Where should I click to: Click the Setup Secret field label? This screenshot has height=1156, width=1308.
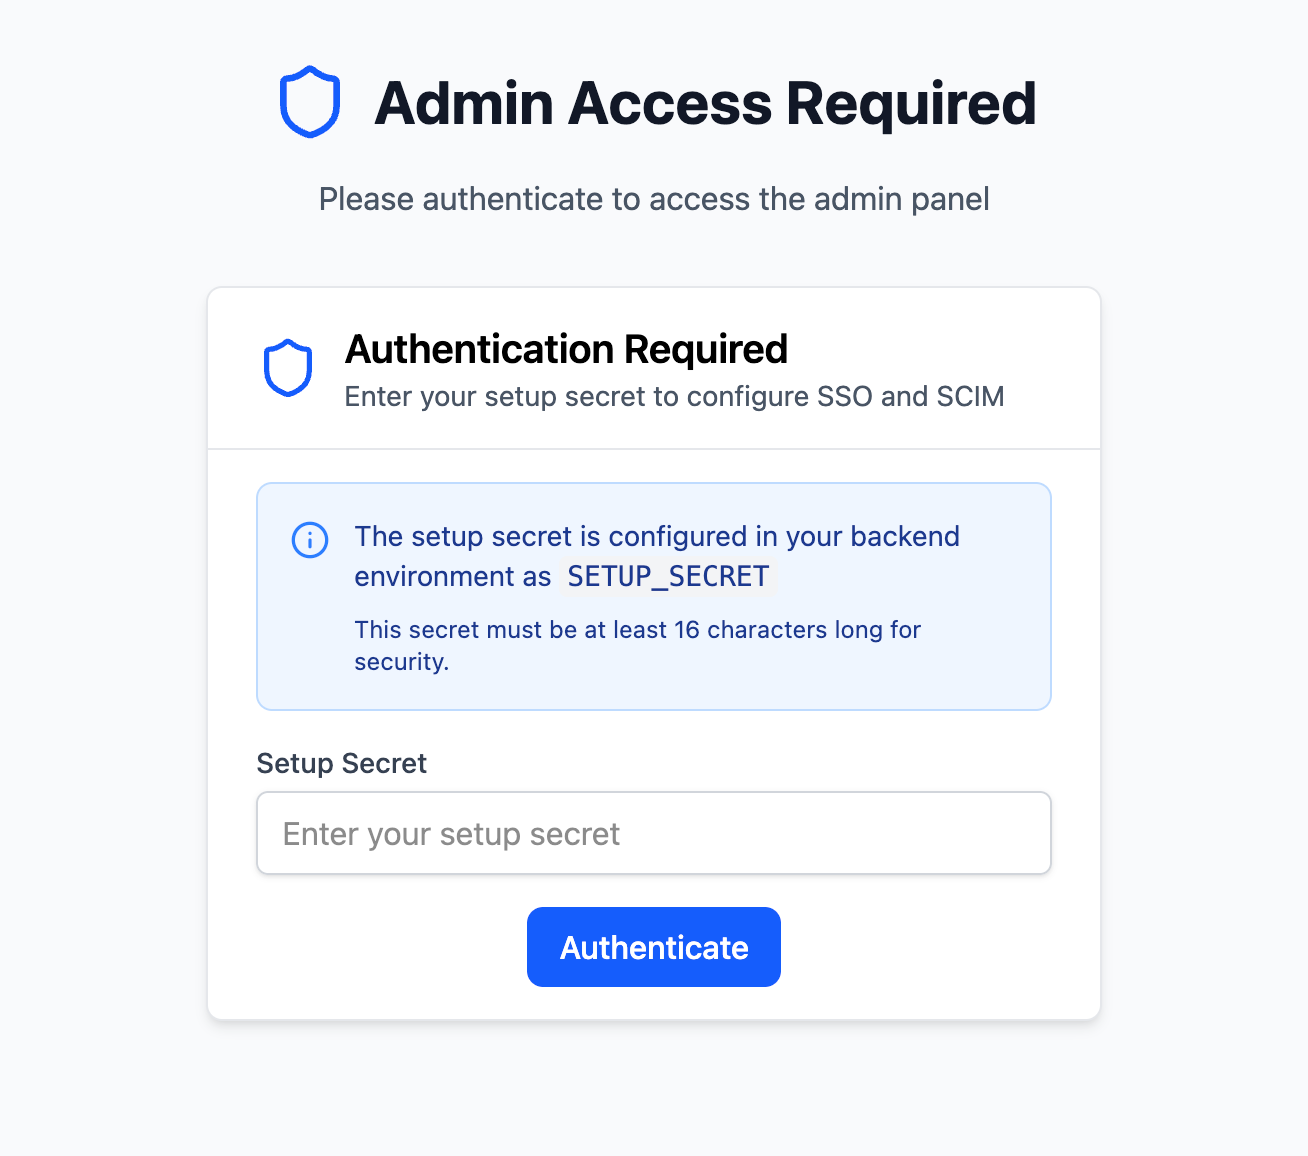point(341,763)
